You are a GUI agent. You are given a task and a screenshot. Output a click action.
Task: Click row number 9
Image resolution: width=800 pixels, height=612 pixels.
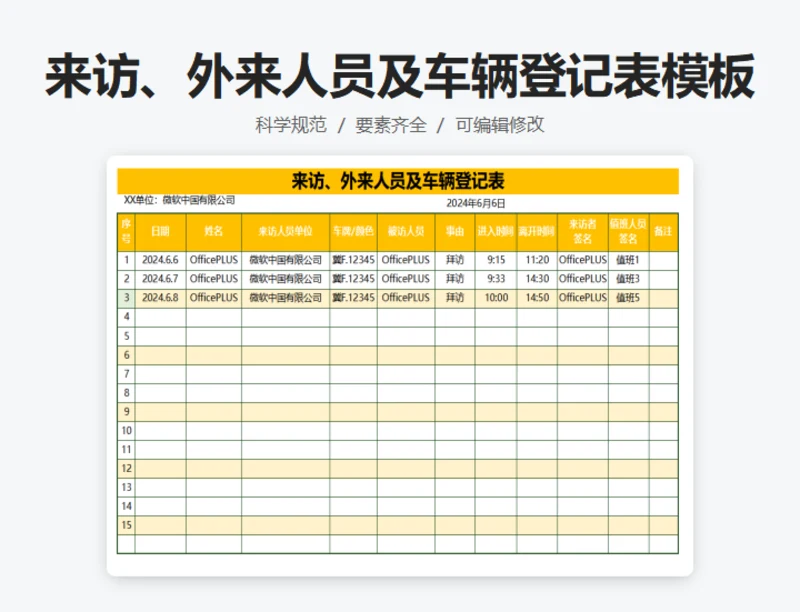[127, 412]
